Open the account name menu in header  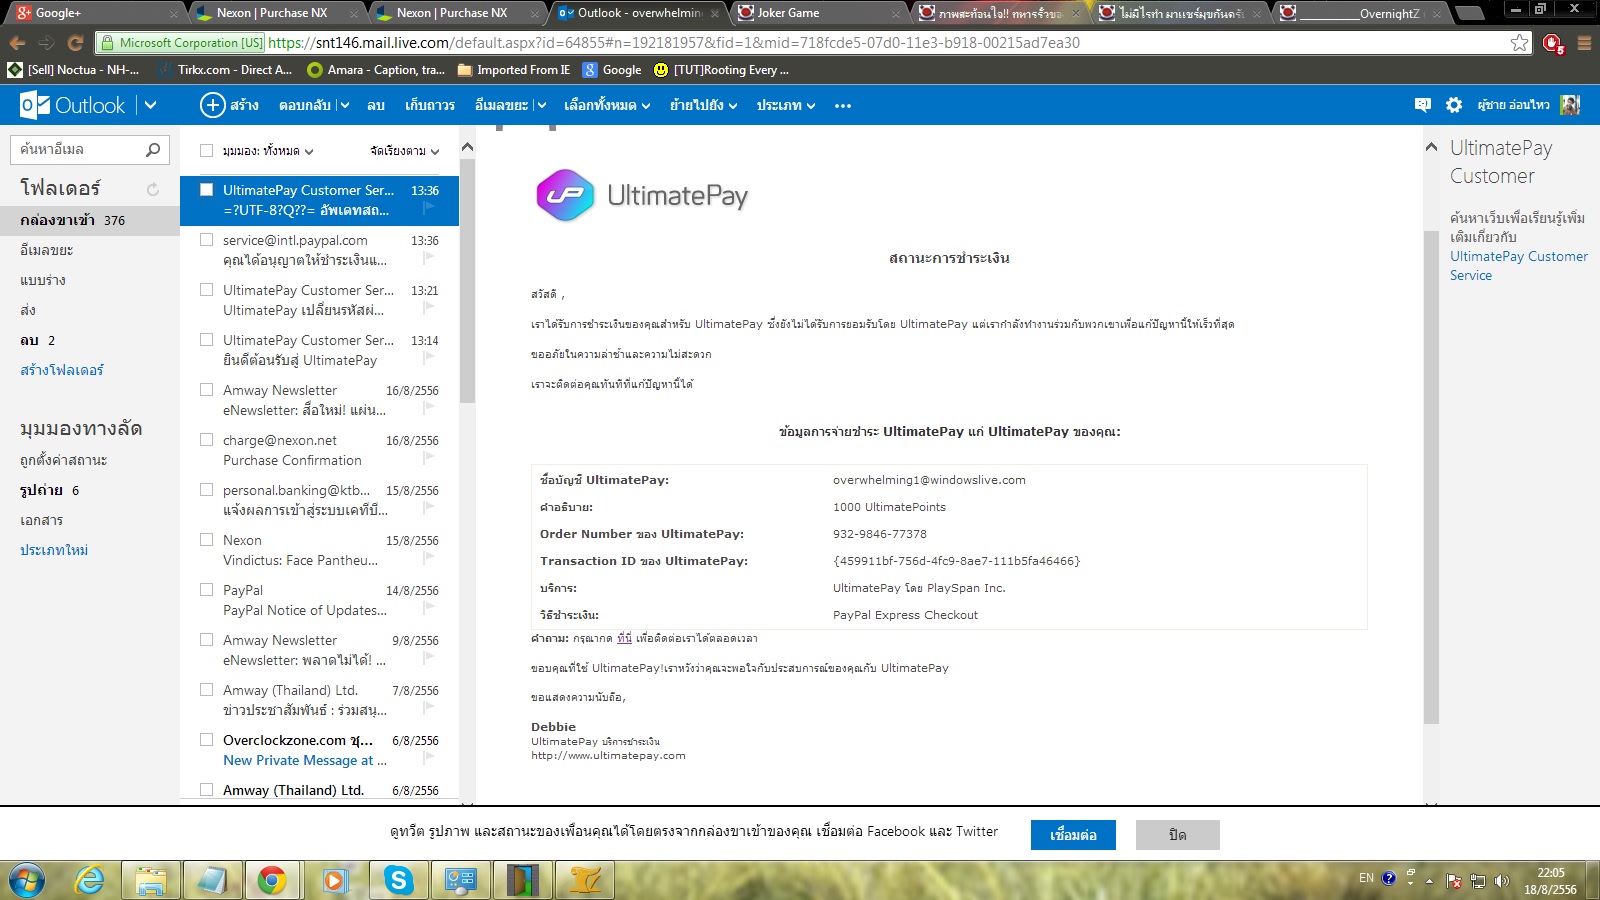[1513, 105]
